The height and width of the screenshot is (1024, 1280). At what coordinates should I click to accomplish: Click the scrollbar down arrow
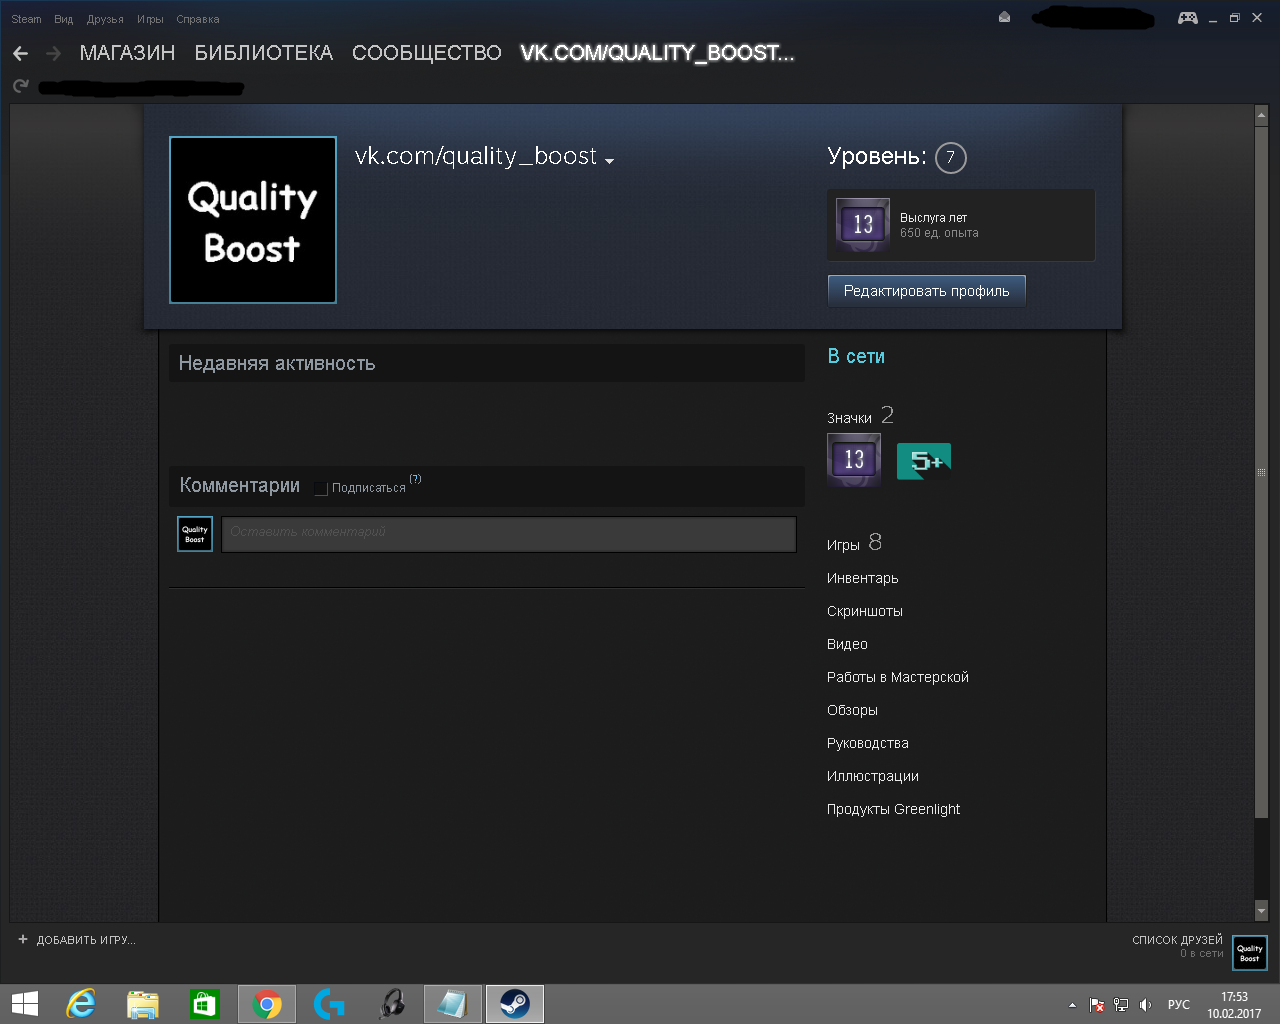pyautogui.click(x=1261, y=911)
